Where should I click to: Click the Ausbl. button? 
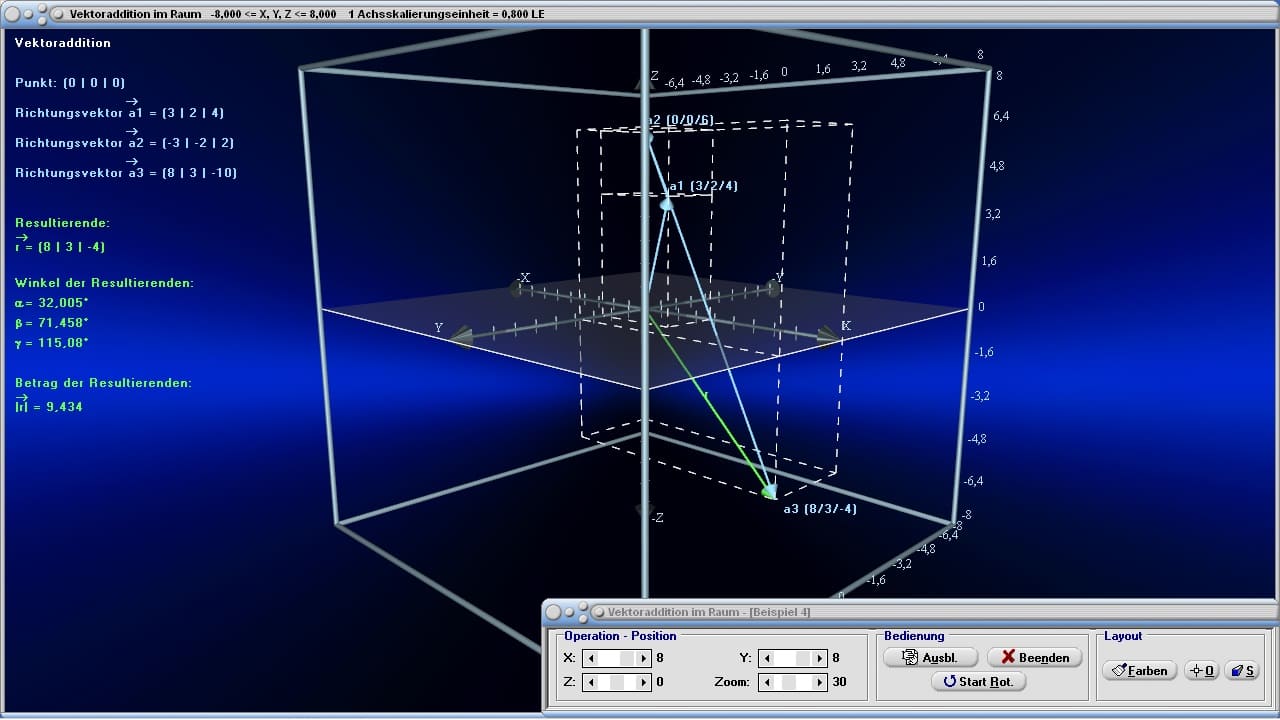[x=930, y=657]
